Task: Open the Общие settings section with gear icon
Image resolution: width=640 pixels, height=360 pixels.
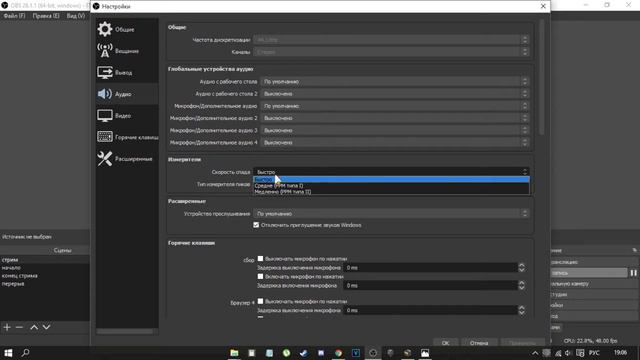Action: [x=127, y=29]
